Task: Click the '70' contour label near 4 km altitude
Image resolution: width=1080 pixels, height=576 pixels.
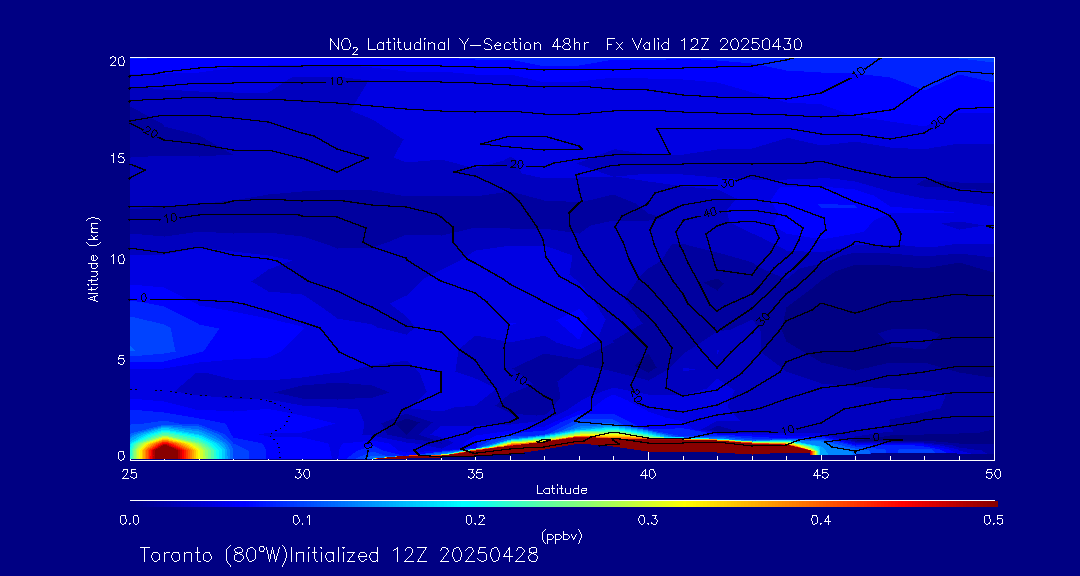Action: click(x=521, y=380)
